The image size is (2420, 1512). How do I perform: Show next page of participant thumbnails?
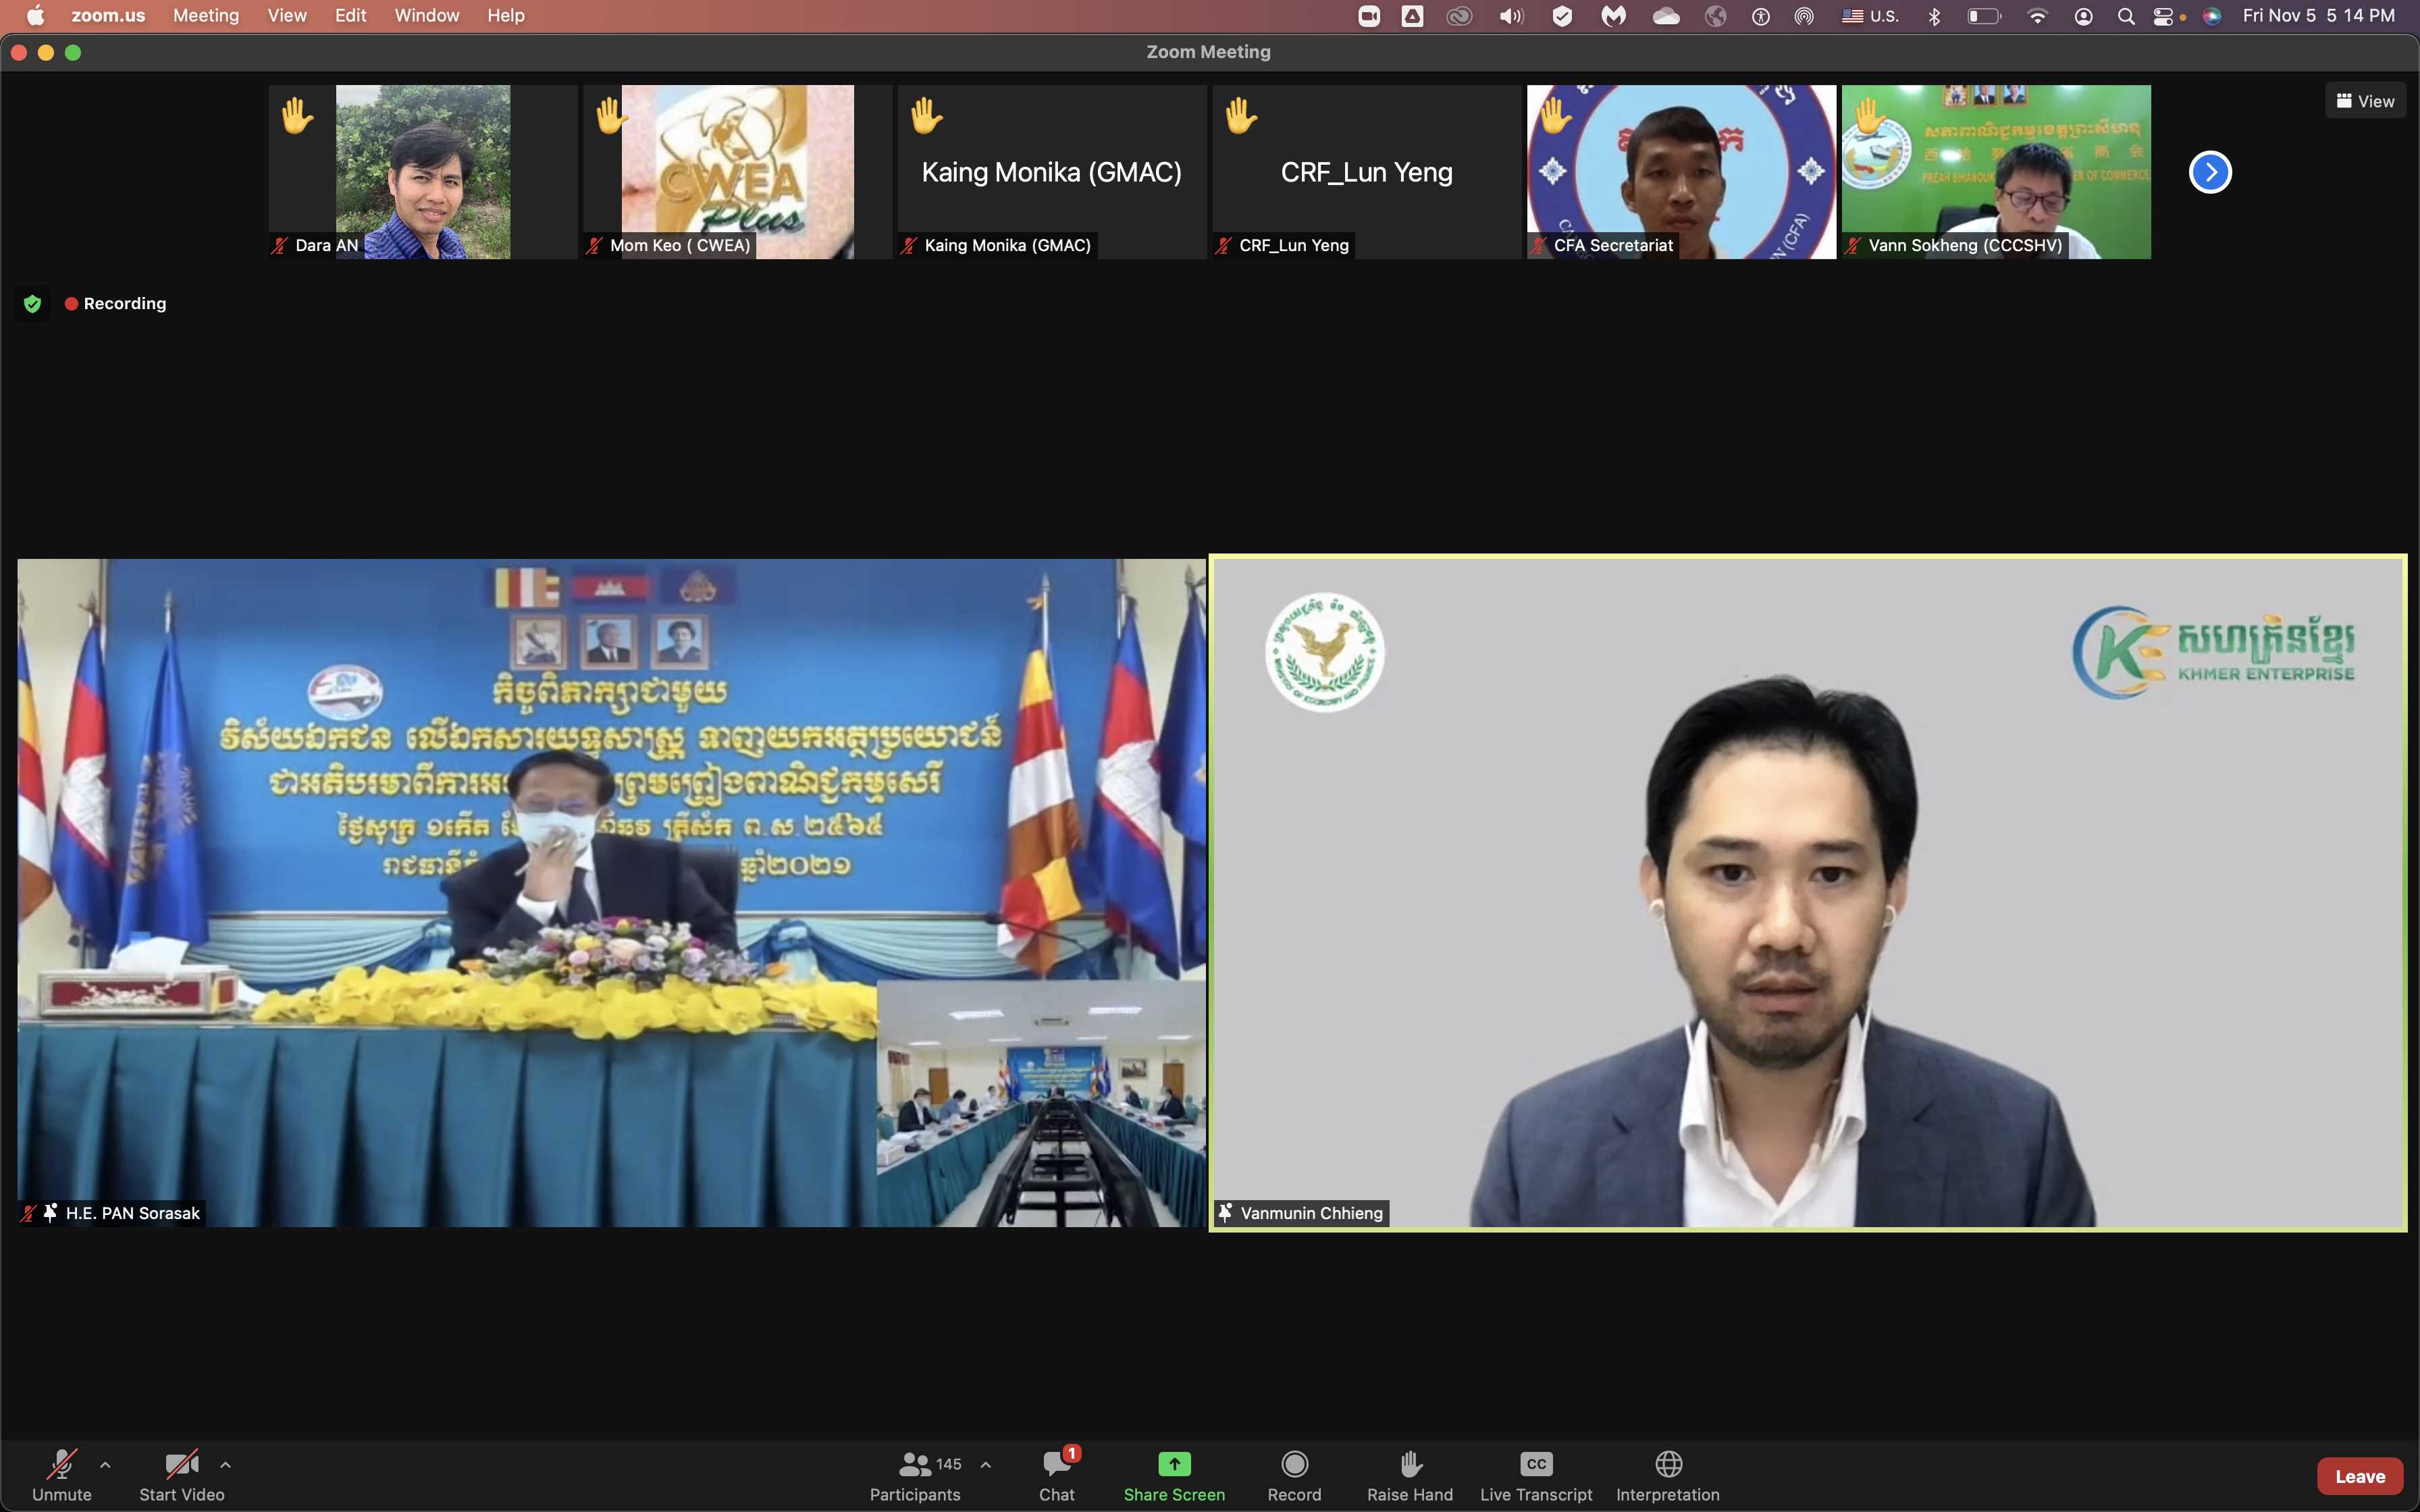2210,172
